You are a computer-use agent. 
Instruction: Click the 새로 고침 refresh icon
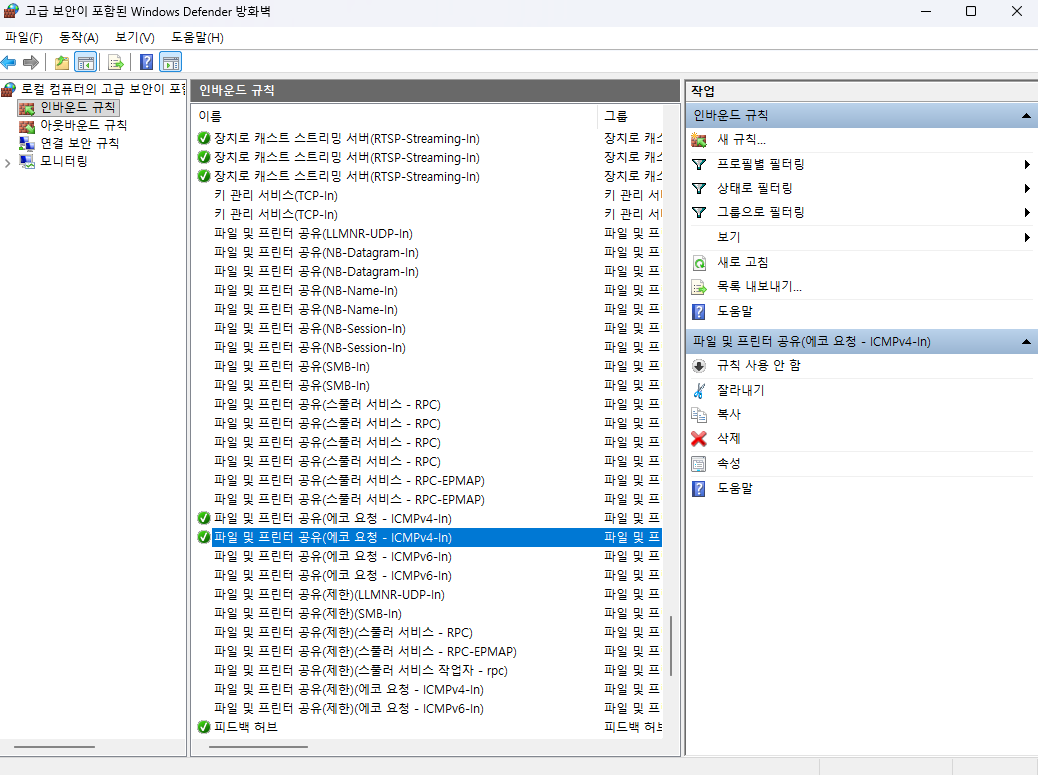[699, 263]
